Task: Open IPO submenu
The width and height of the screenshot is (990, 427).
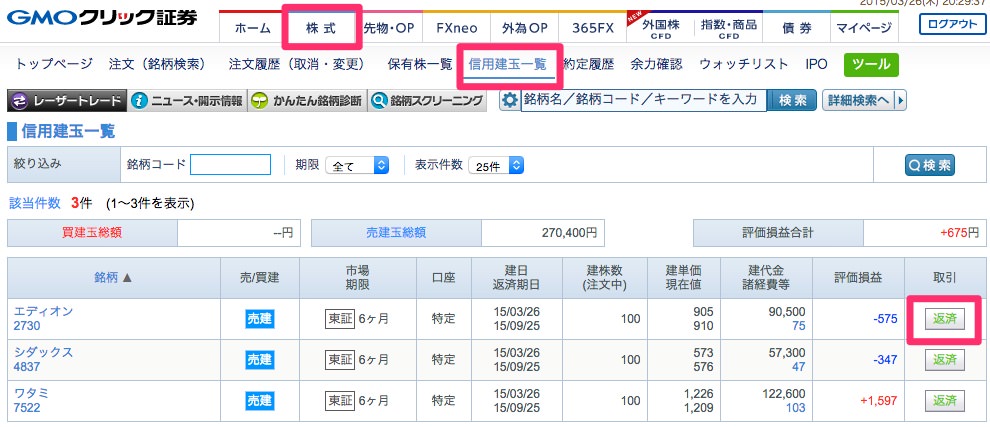Action: 816,64
